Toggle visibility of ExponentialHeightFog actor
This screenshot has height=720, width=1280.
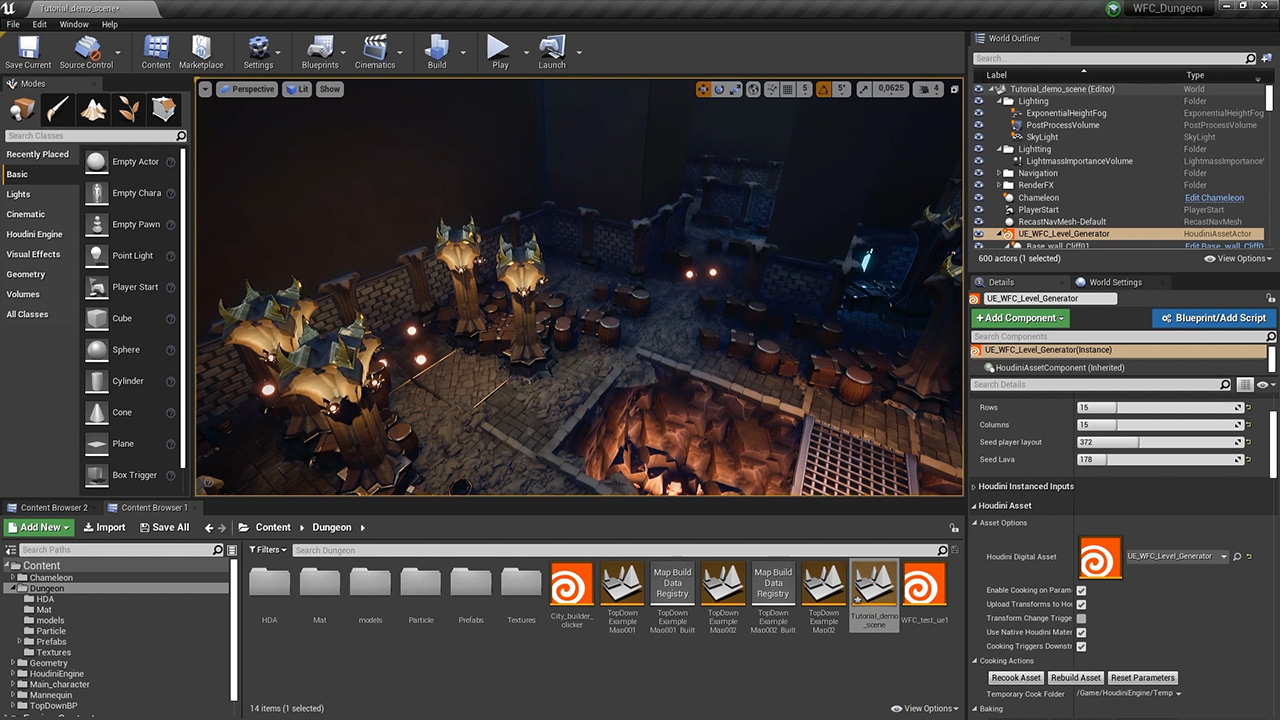point(979,113)
